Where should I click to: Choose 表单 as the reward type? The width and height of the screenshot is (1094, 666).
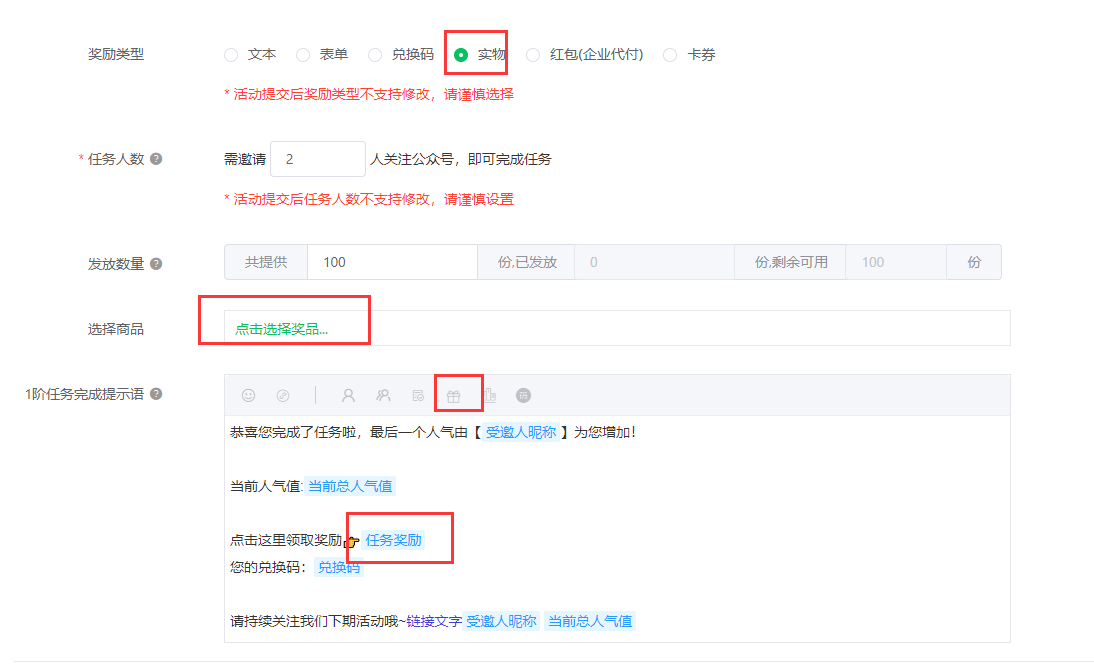(303, 54)
